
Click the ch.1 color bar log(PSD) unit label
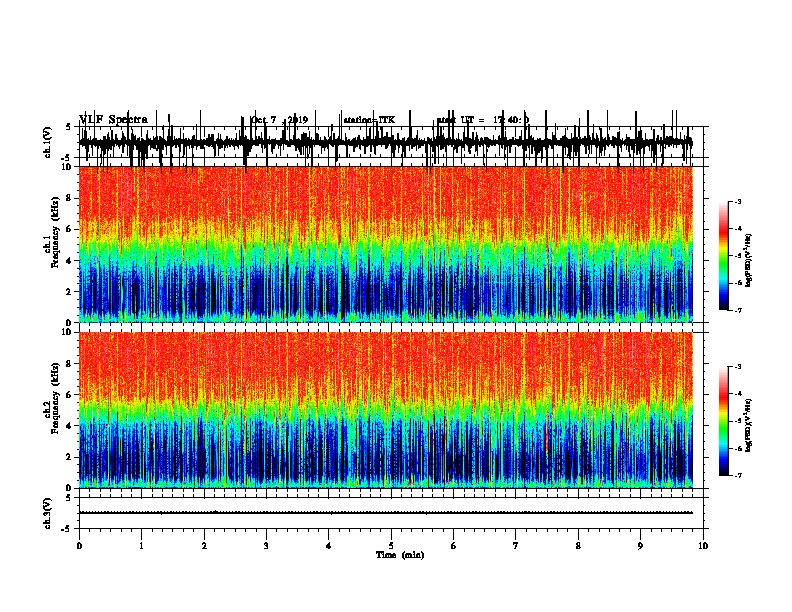tap(748, 260)
